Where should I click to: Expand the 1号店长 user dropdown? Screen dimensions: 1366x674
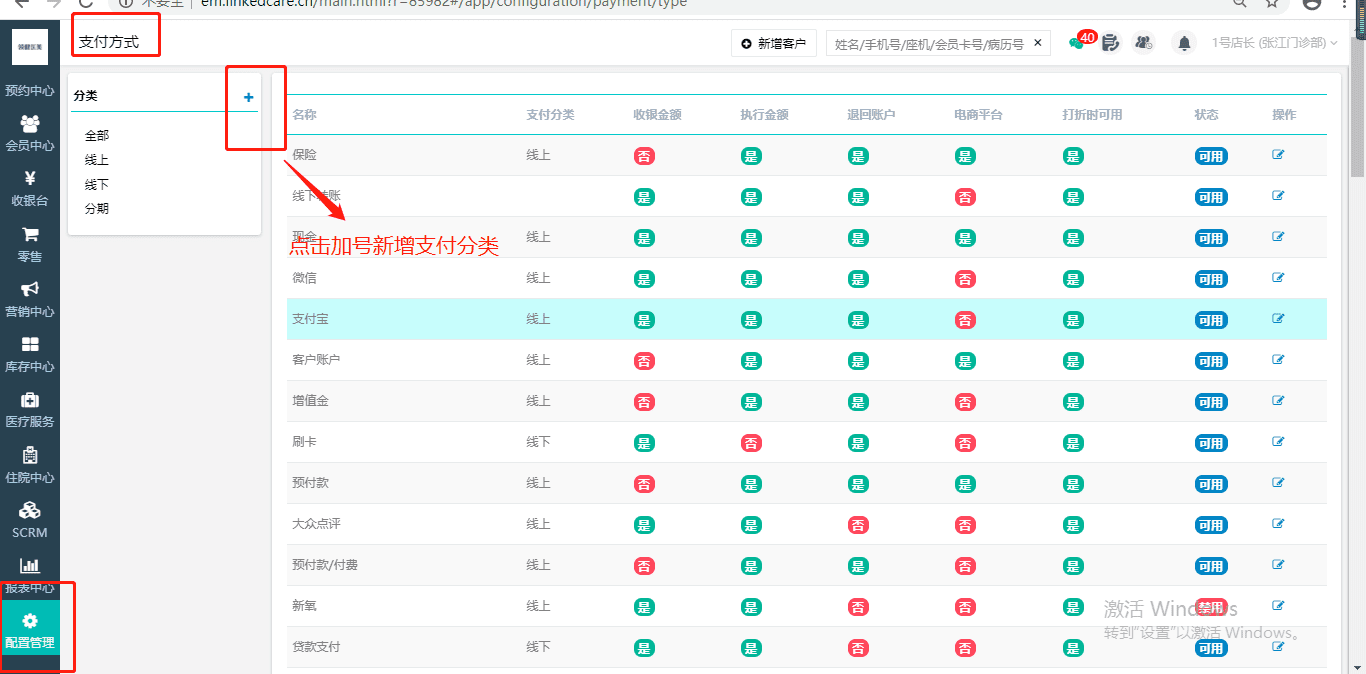click(1274, 43)
